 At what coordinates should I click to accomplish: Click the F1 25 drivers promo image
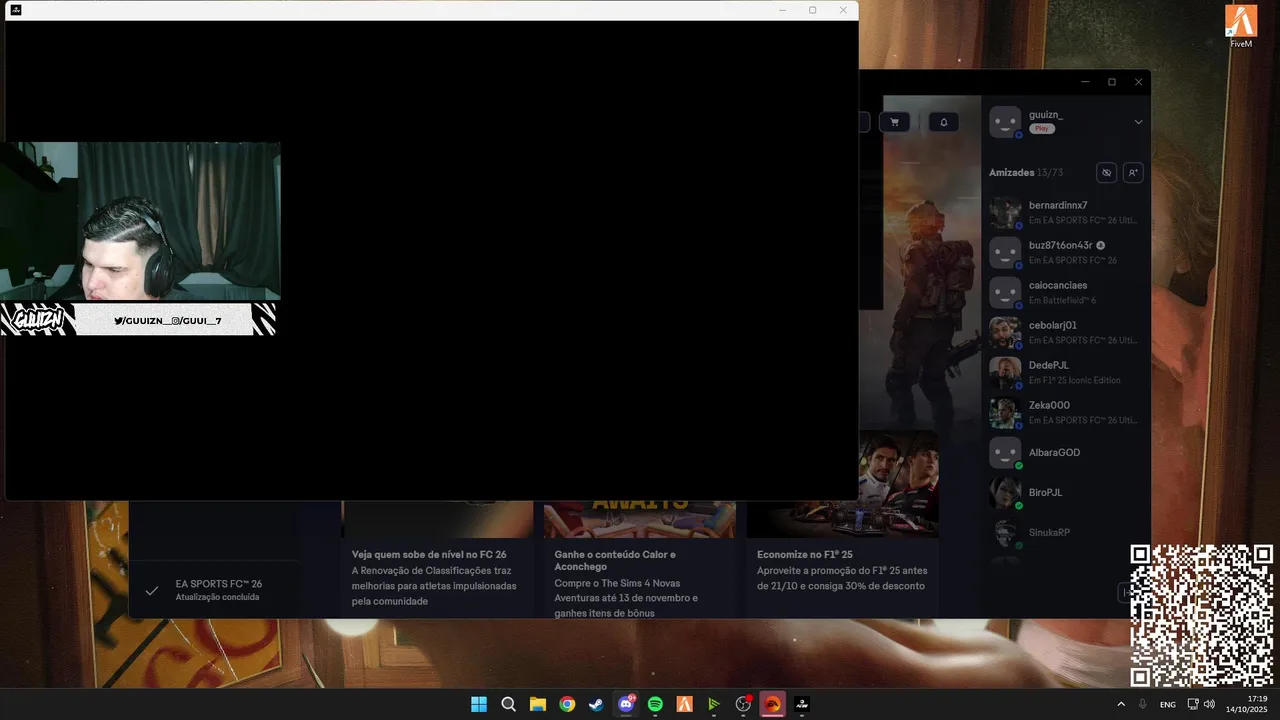point(898,484)
